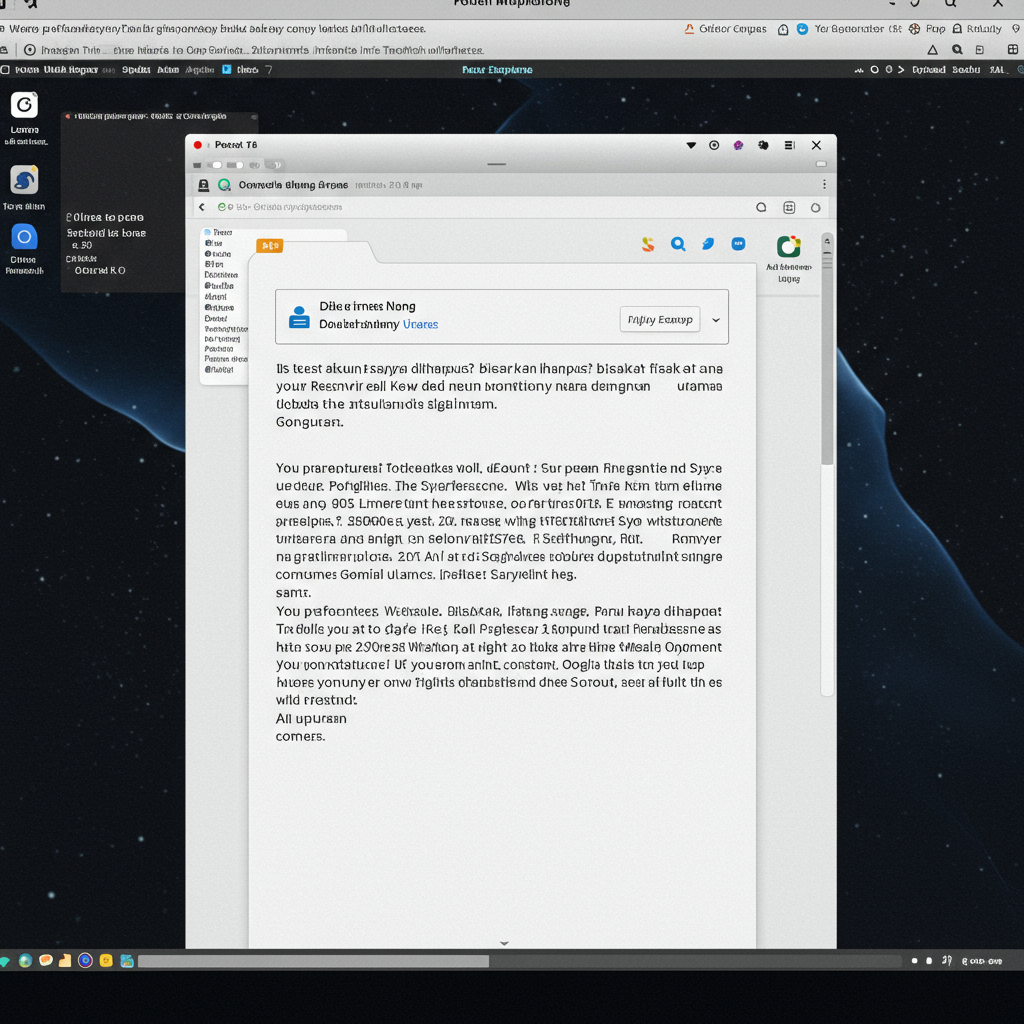
Task: Open the three-dot vertical menu
Action: (x=824, y=185)
